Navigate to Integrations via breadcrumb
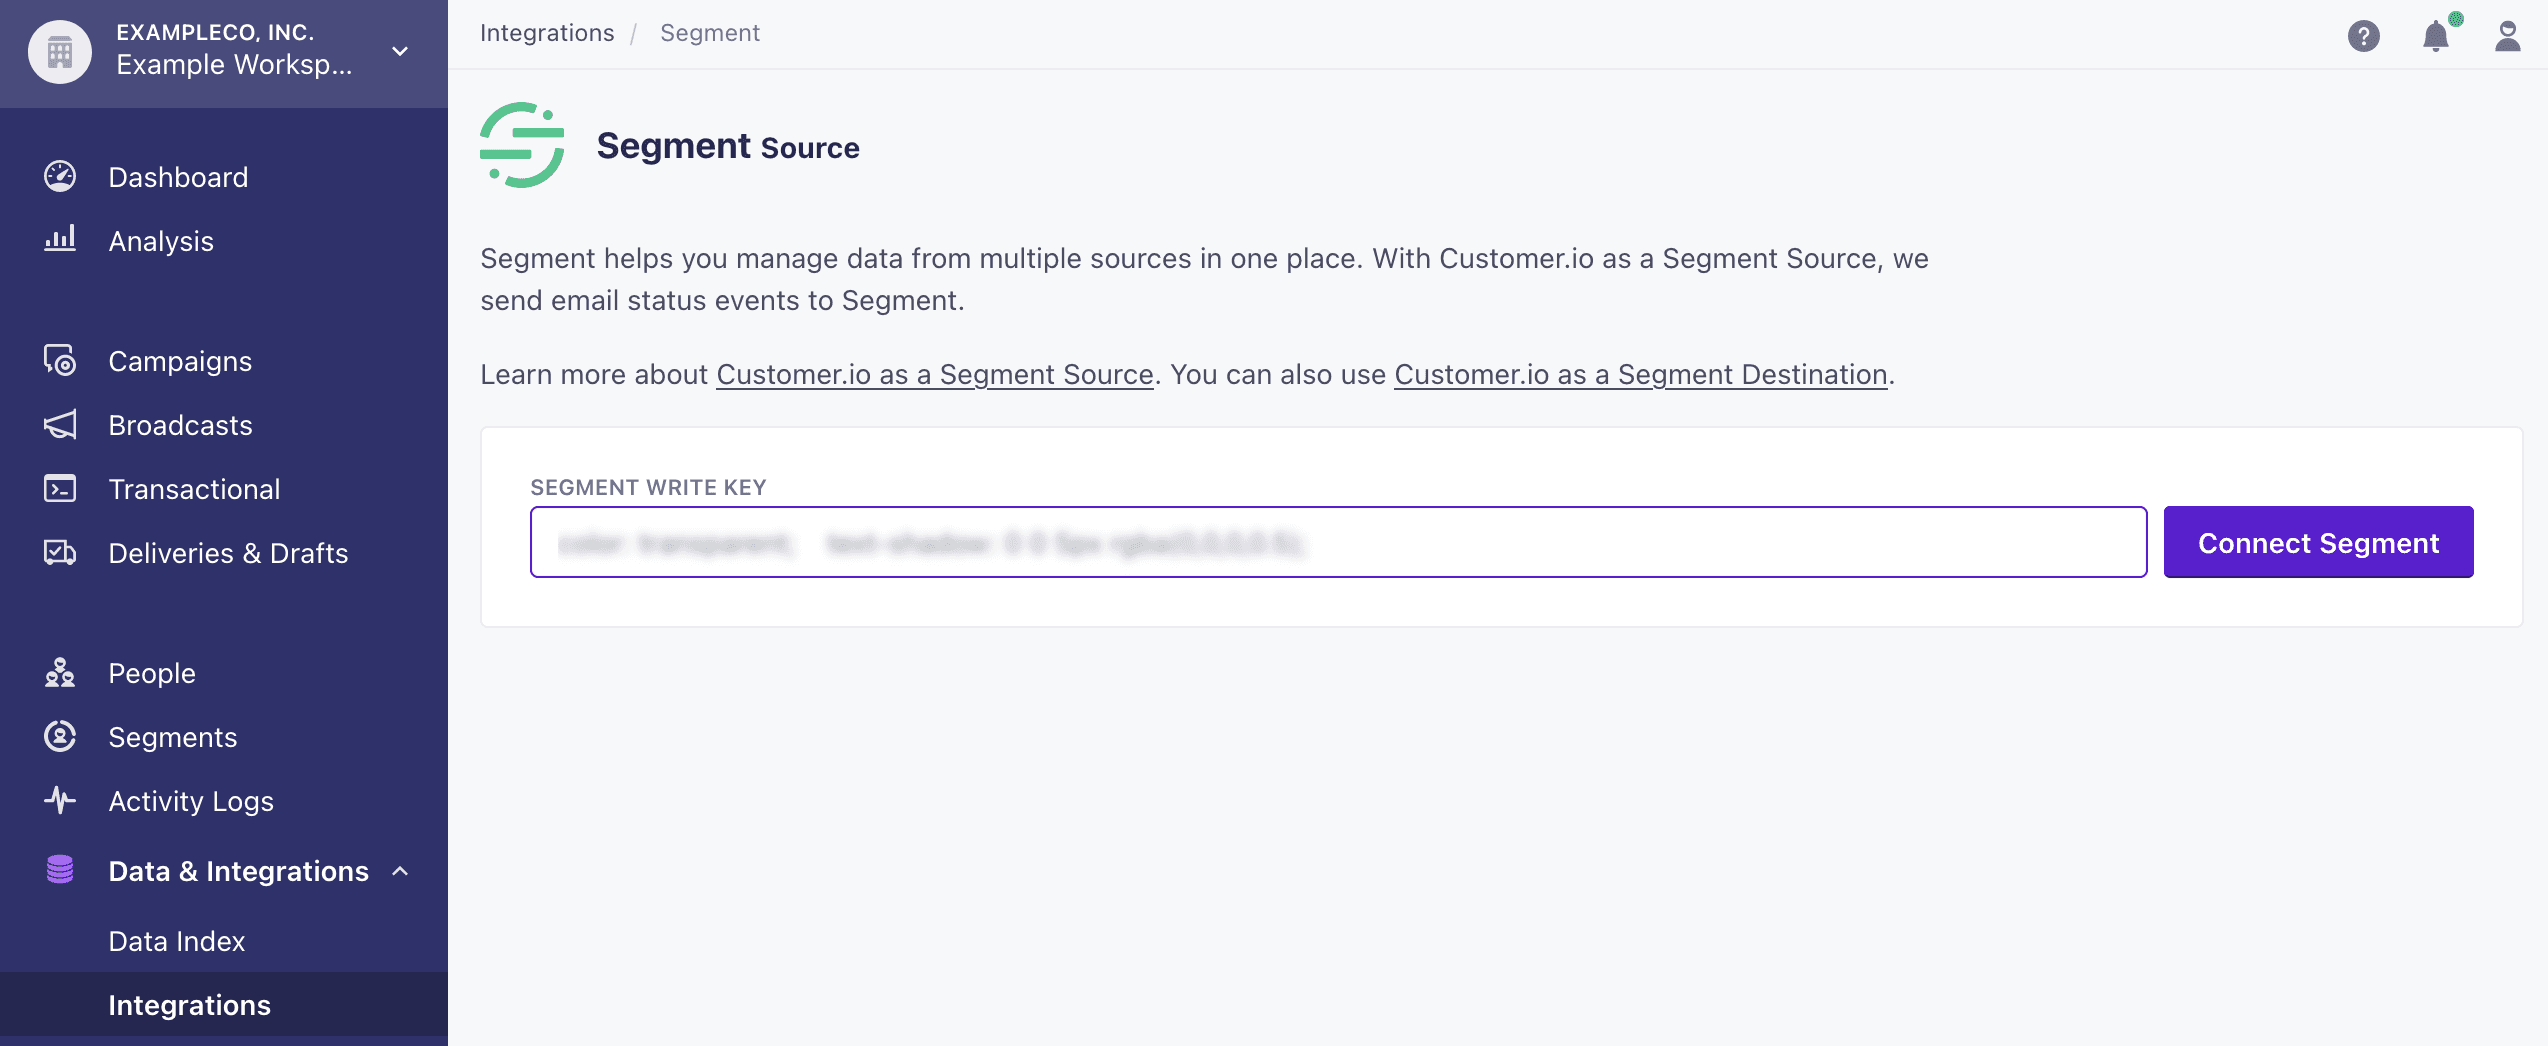 547,32
